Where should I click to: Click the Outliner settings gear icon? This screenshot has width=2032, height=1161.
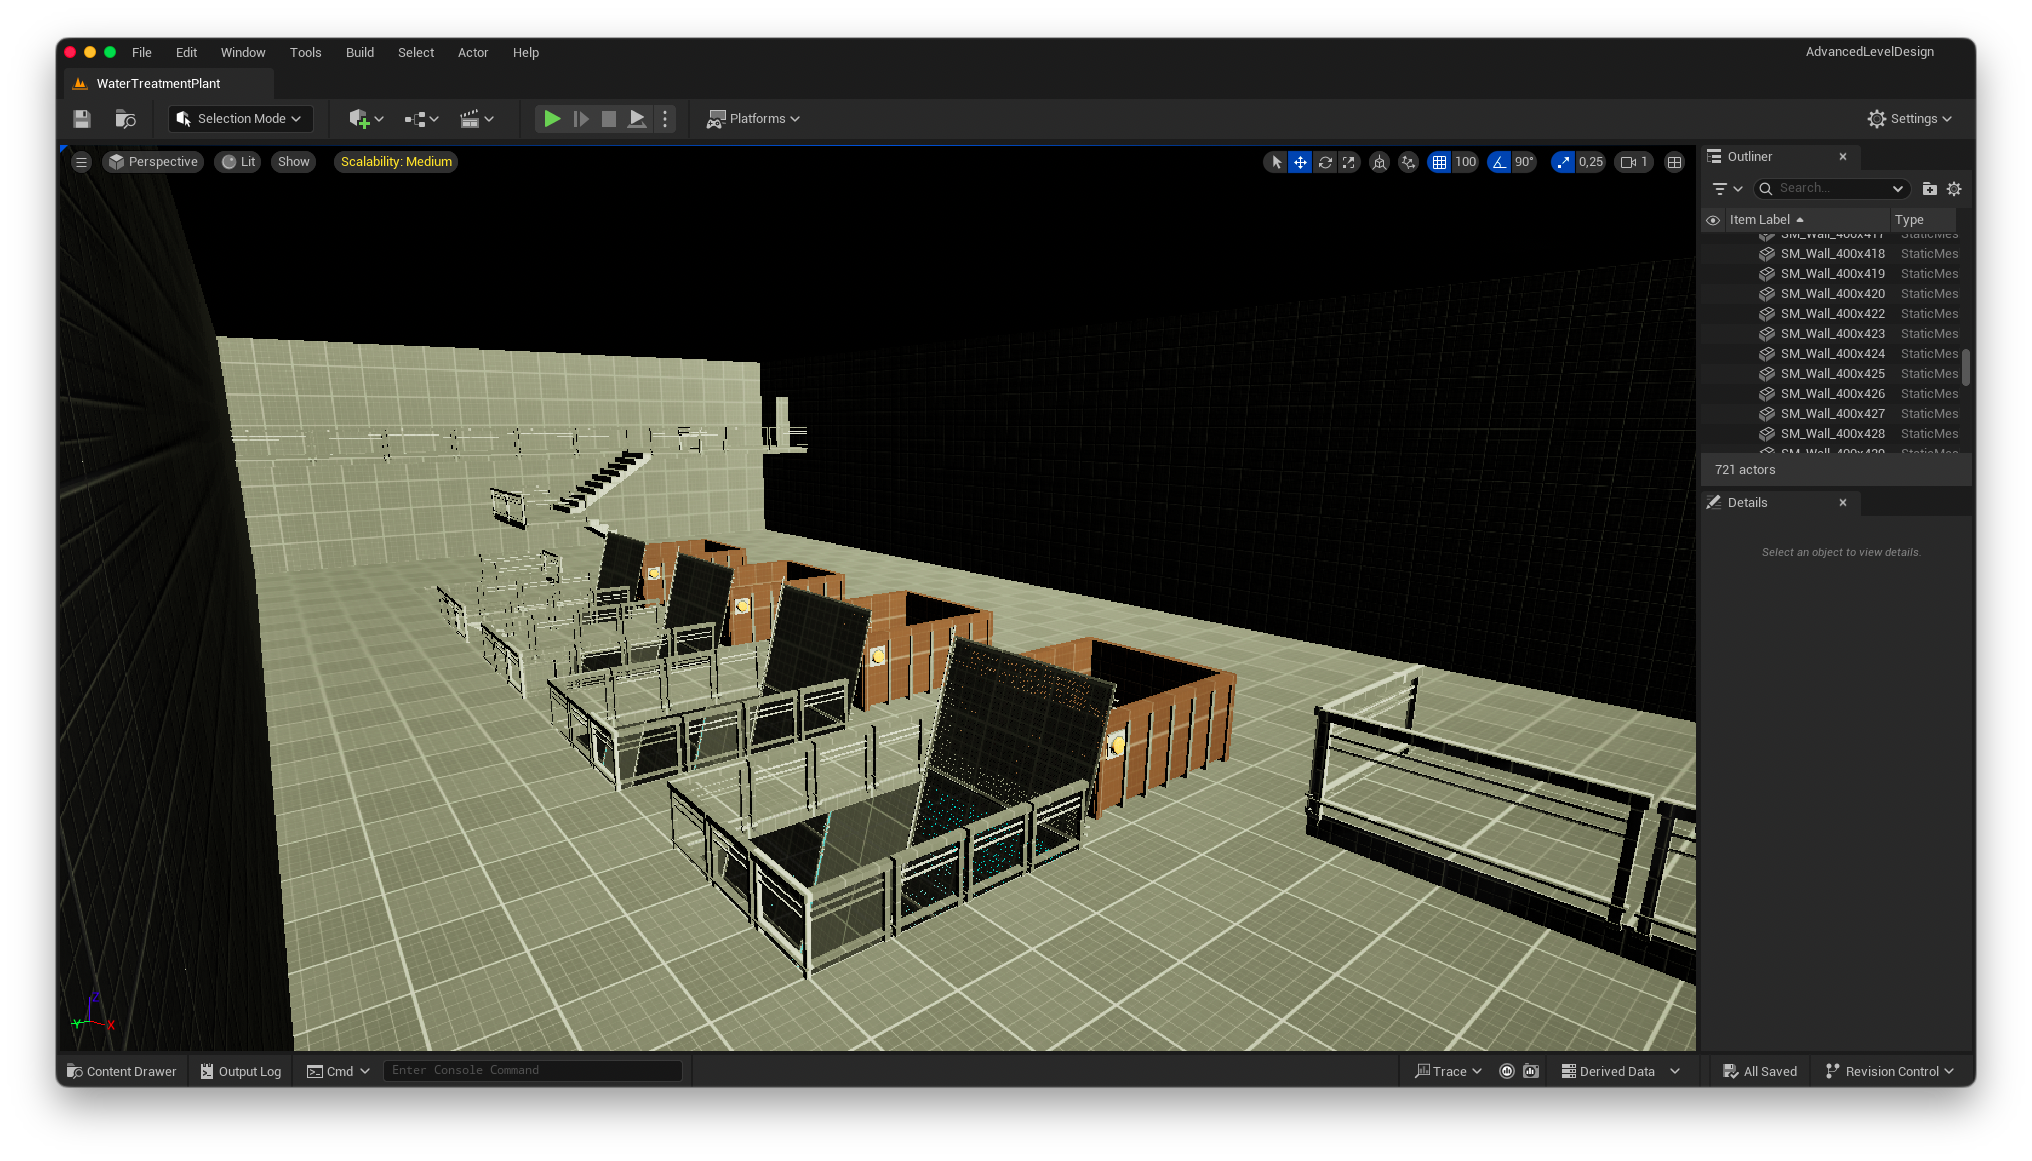coord(1954,189)
